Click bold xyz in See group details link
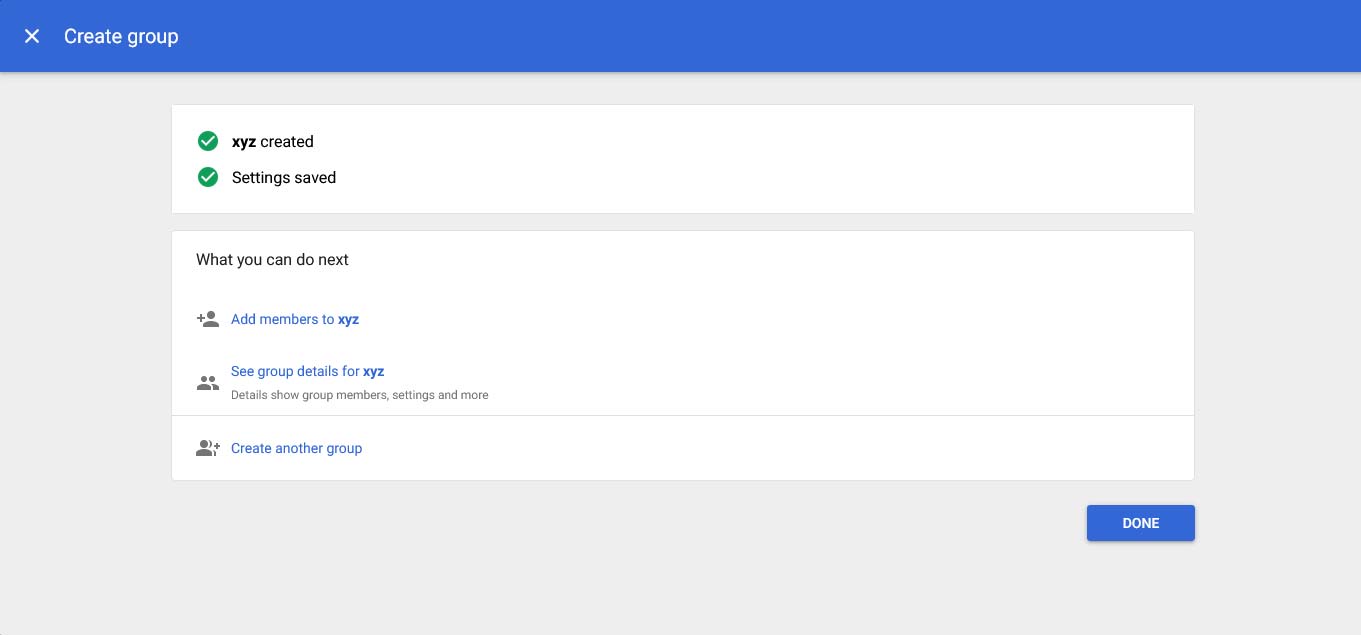Image resolution: width=1361 pixels, height=635 pixels. [x=373, y=371]
